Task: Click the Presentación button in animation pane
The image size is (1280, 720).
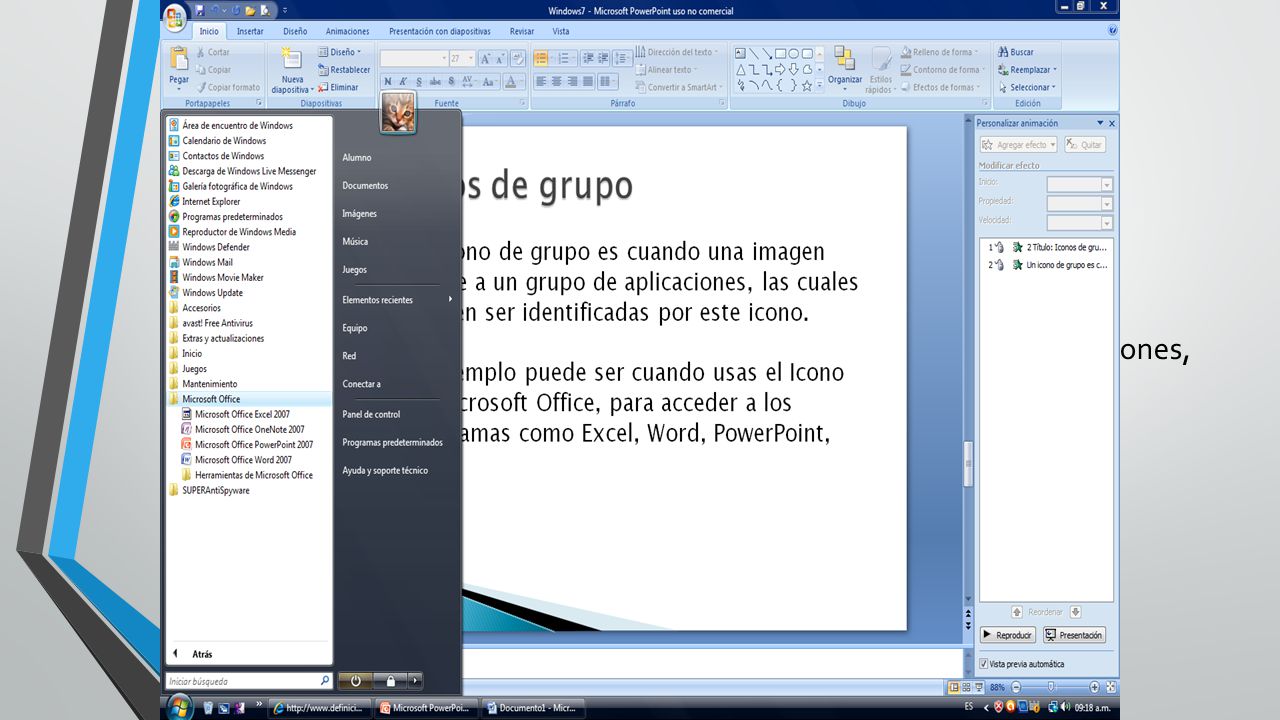Action: (x=1074, y=635)
